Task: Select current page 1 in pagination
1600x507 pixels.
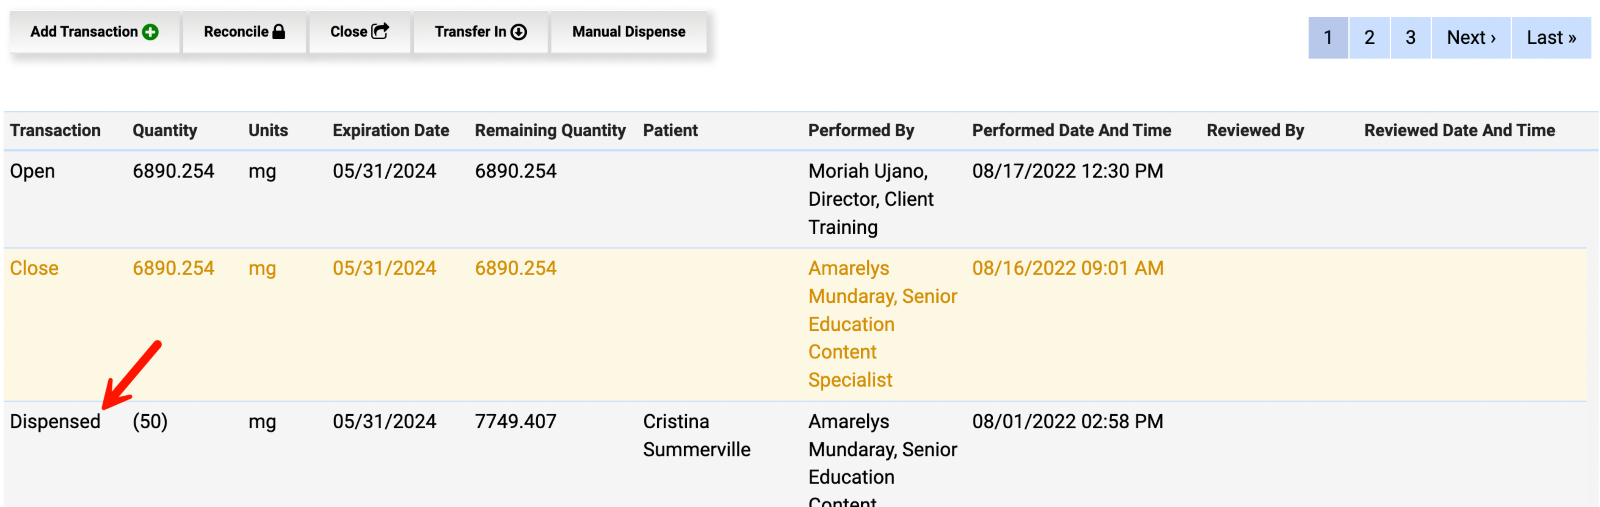Action: pos(1328,38)
